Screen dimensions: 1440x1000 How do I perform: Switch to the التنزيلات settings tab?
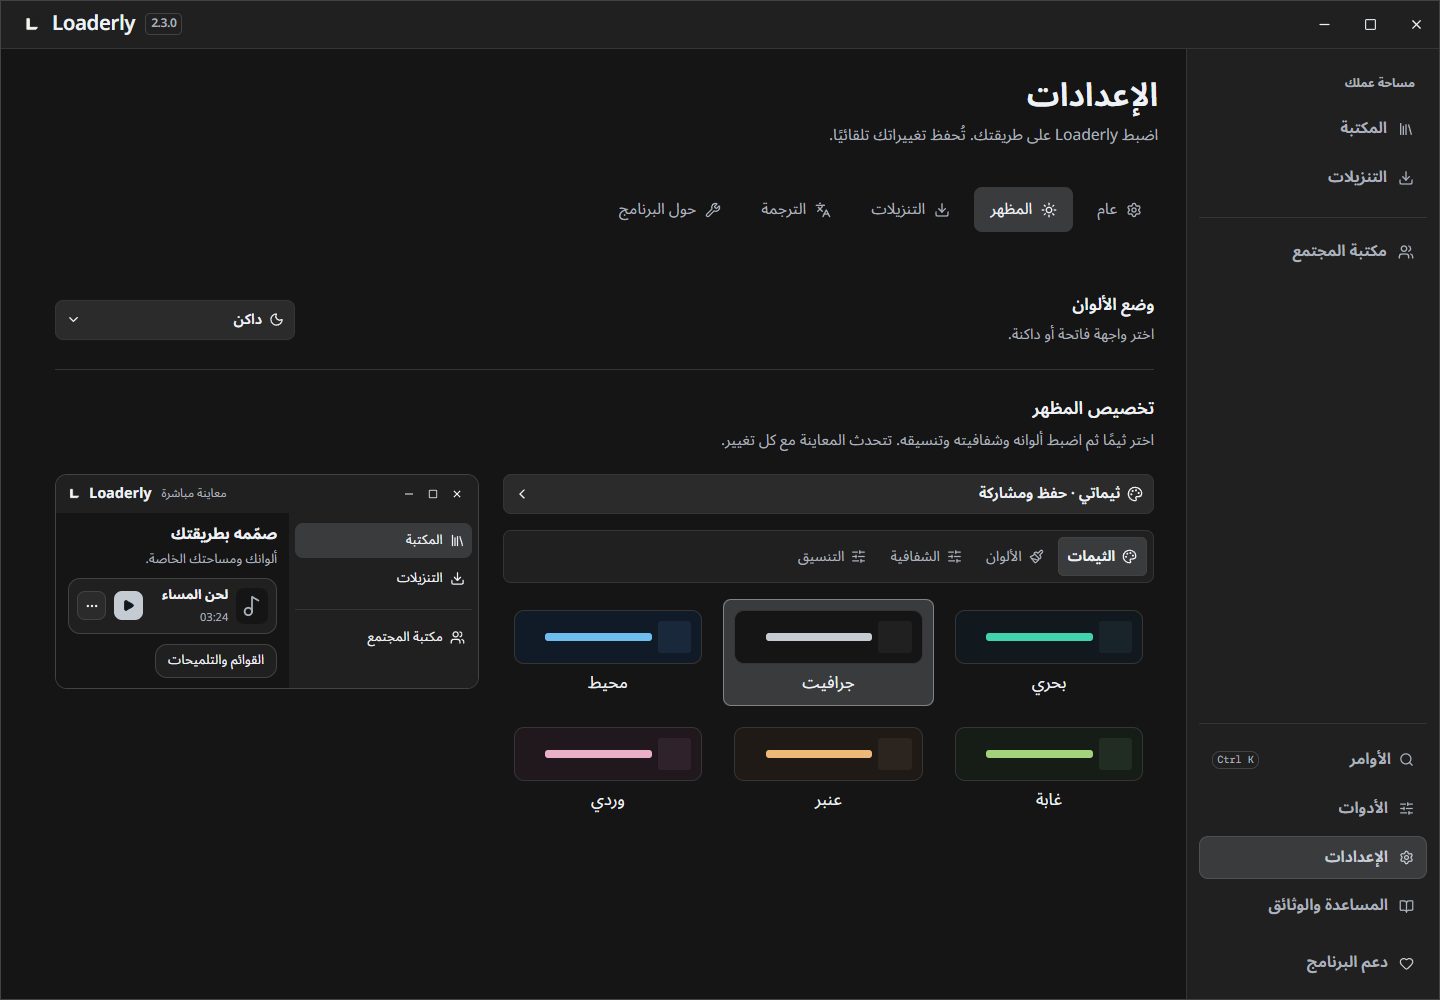[x=910, y=210]
